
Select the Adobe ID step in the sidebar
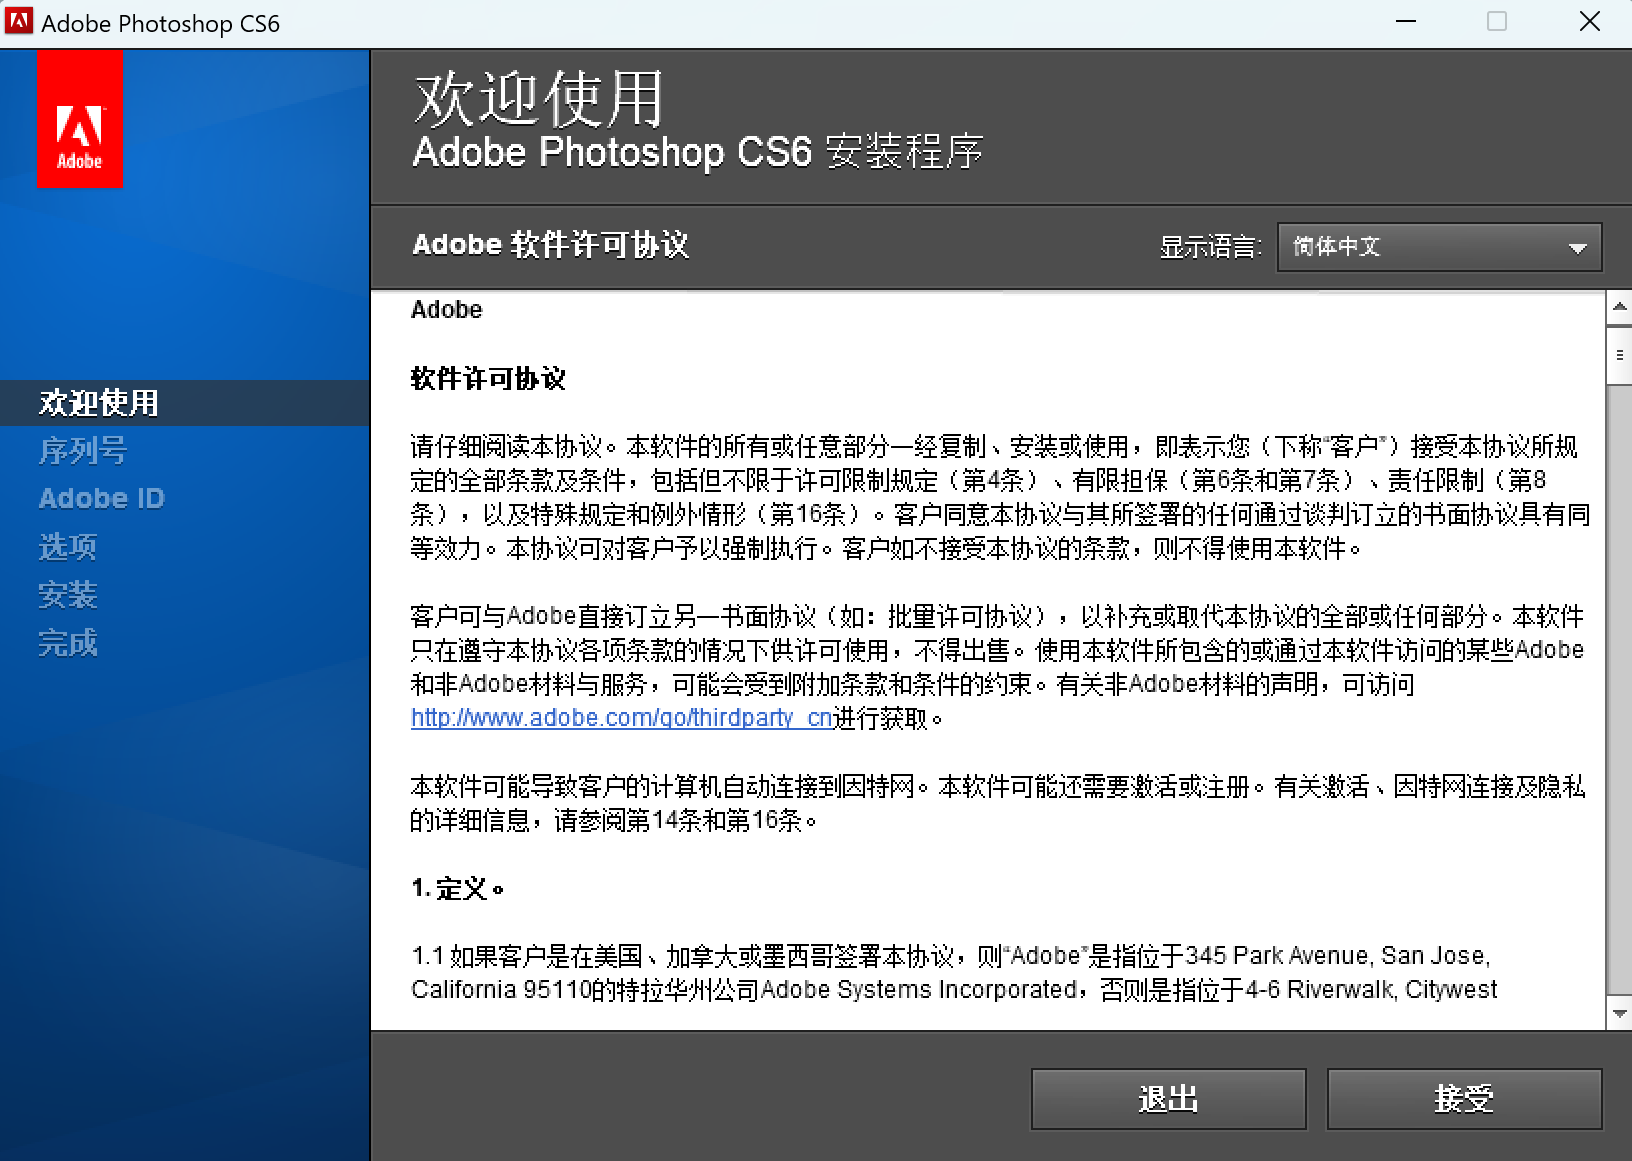click(101, 498)
